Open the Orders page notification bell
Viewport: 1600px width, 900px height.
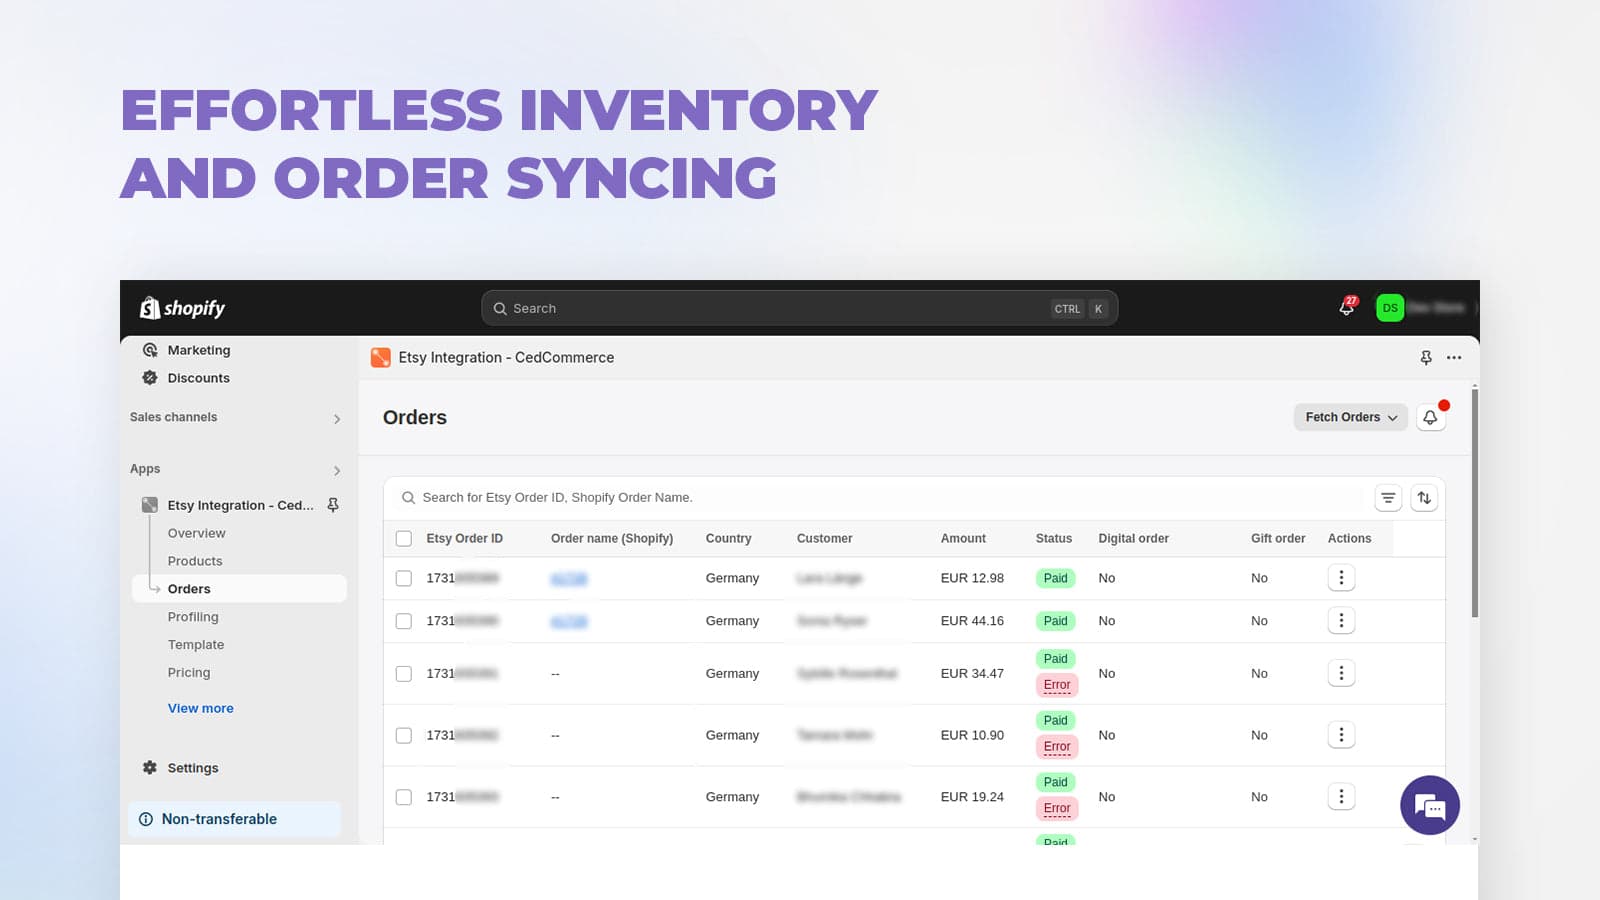(x=1430, y=417)
